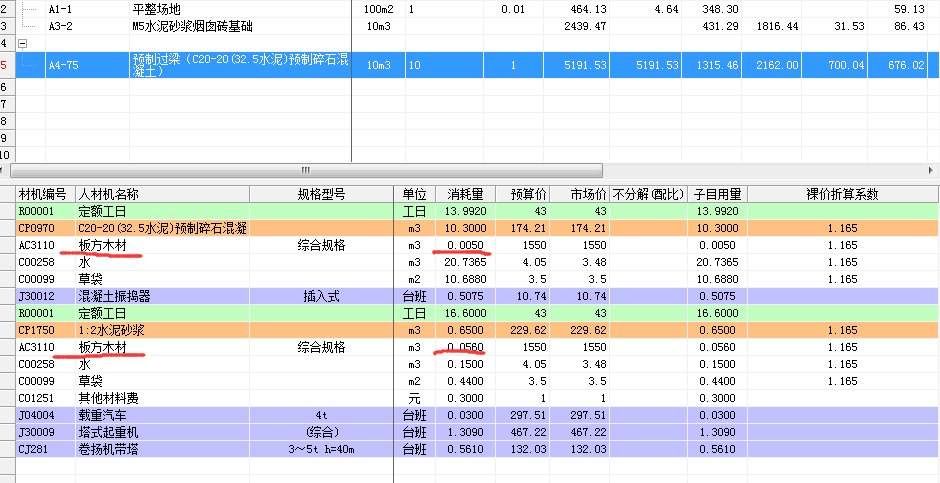Viewport: 940px width, 483px height.
Task: Click the 预制过梁 item description cell
Action: pos(240,65)
